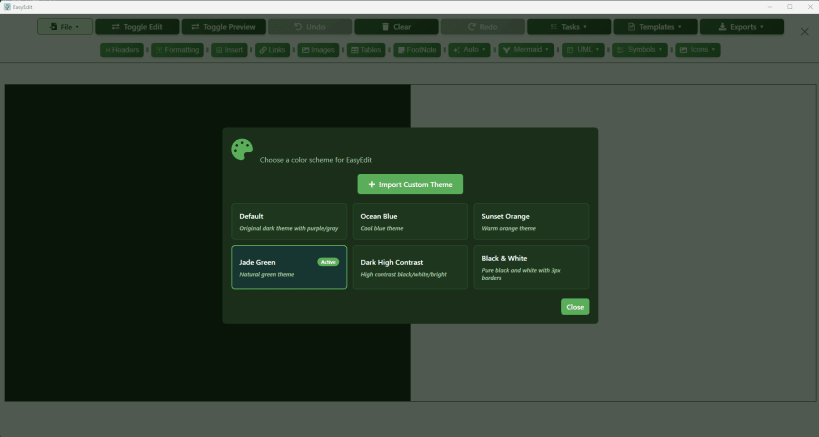The height and width of the screenshot is (437, 819).
Task: Click the 'Cool blue theme' description
Action: [x=381, y=228]
